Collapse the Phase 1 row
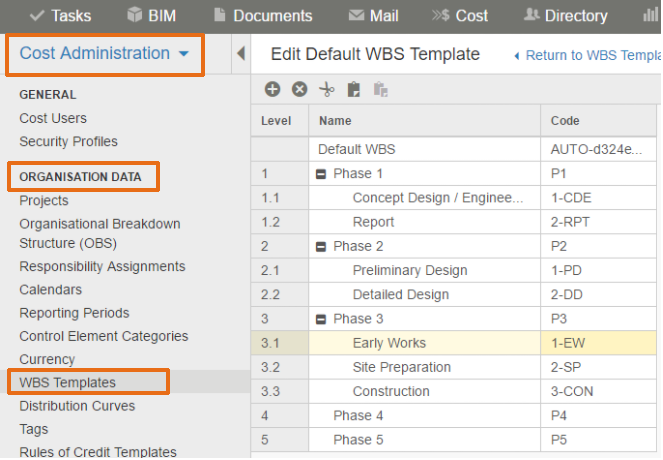 pos(321,174)
